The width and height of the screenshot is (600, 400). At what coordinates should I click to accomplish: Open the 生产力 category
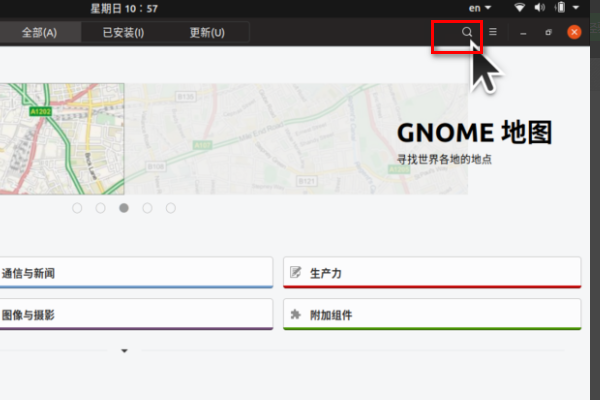[x=432, y=273]
